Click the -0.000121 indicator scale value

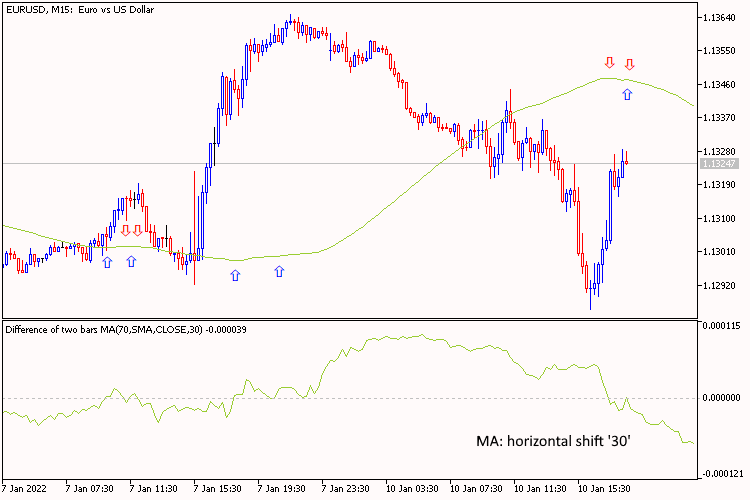[721, 474]
